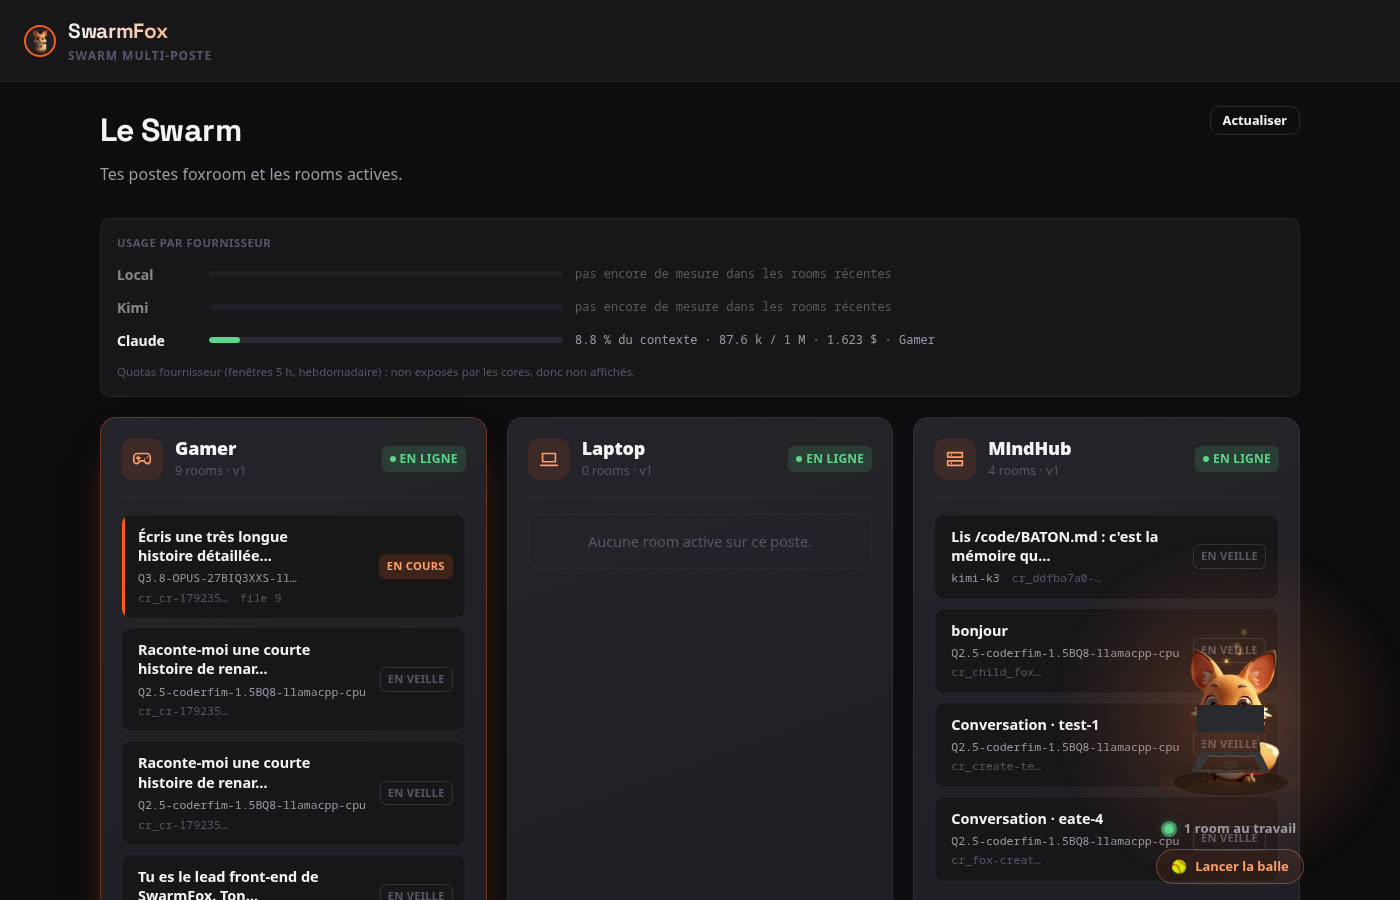Launch the ball with Lancer la balle
Viewport: 1400px width, 900px height.
1230,867
